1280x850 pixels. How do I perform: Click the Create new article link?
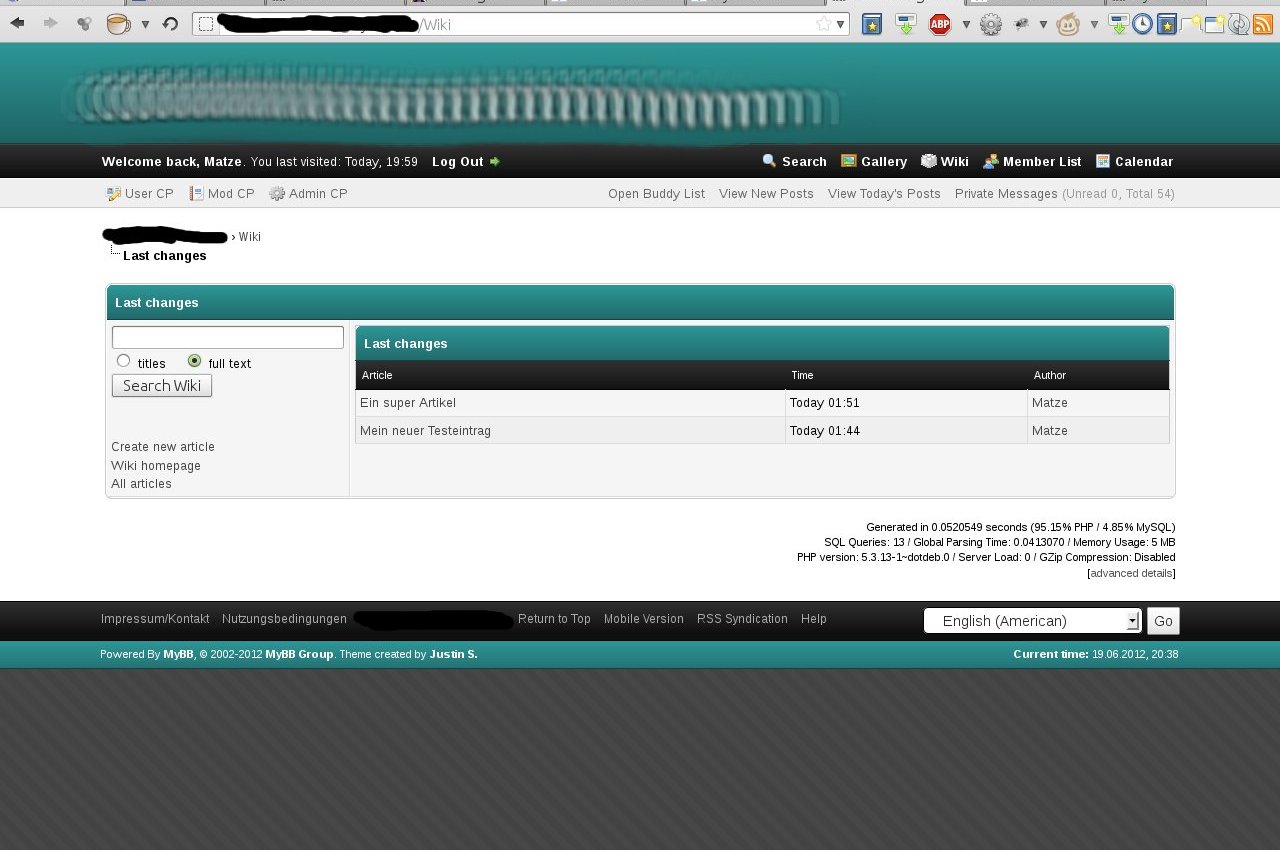click(x=163, y=447)
